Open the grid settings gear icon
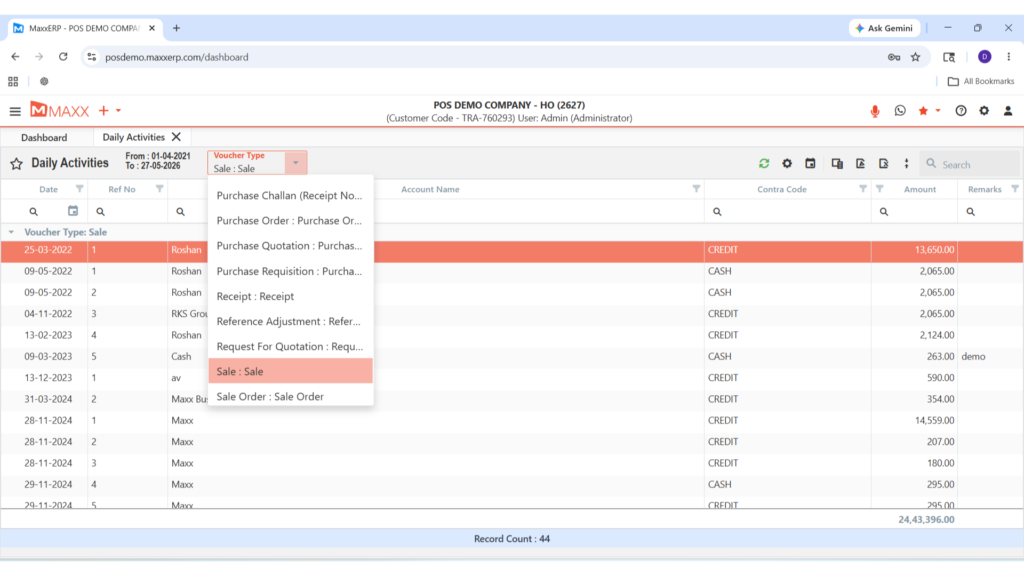Viewport: 1024px width, 576px height. point(787,163)
